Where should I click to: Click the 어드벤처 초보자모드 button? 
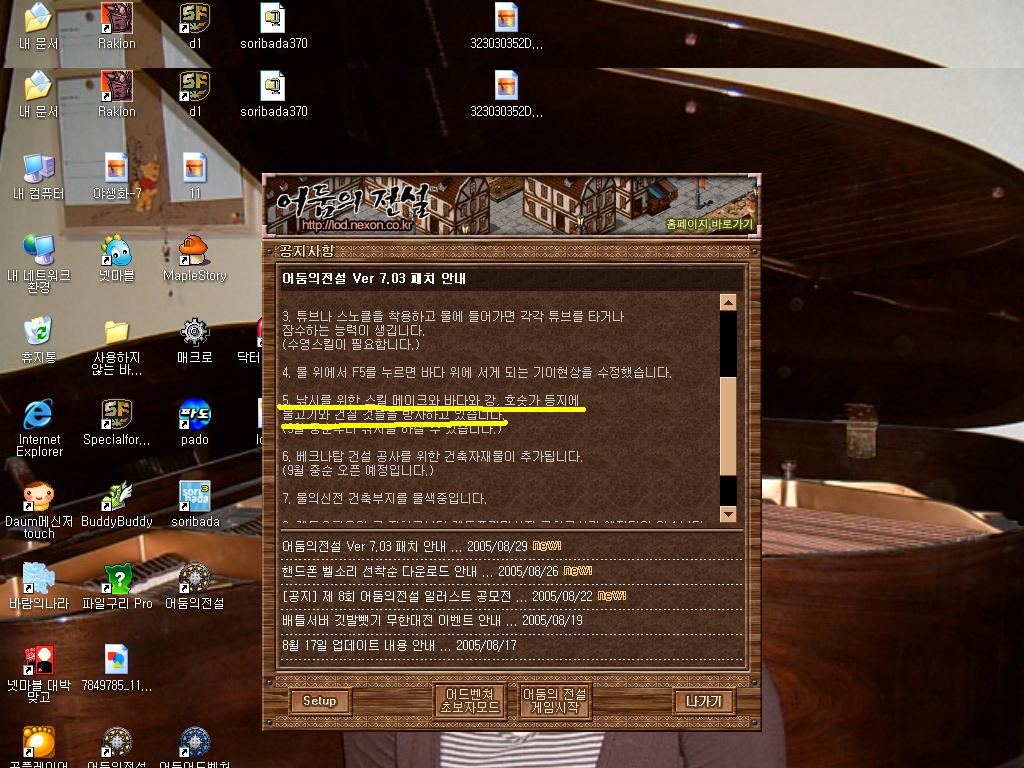(470, 700)
